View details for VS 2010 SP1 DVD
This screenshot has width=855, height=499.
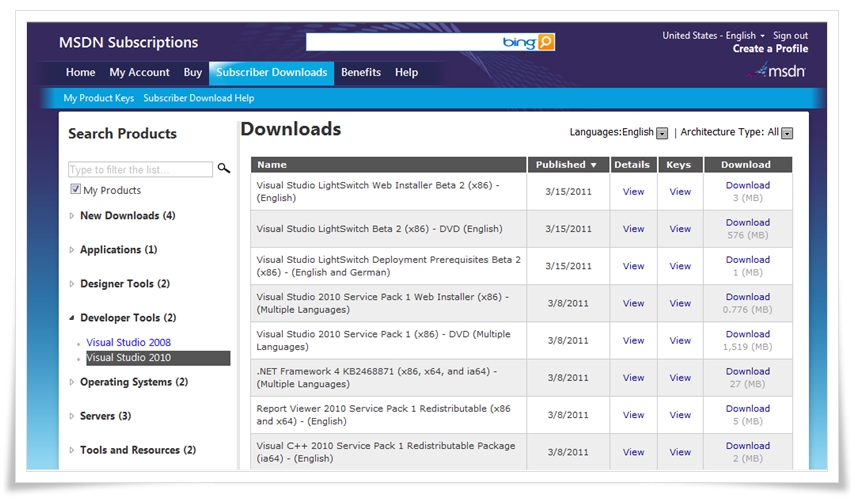(x=633, y=340)
